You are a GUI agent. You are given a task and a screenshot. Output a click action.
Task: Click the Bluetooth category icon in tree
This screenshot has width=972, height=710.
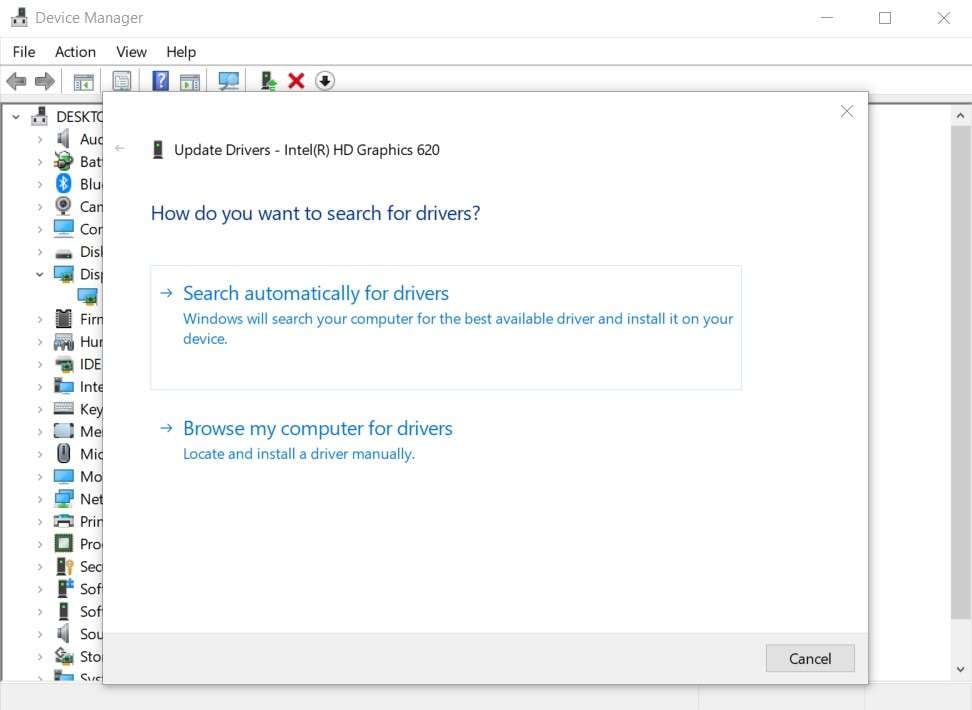[x=63, y=184]
